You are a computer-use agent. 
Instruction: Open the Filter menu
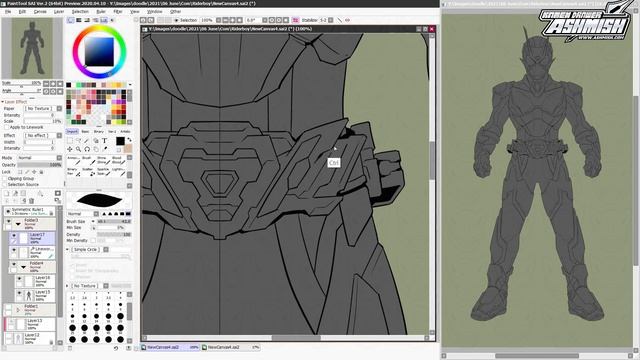point(118,11)
